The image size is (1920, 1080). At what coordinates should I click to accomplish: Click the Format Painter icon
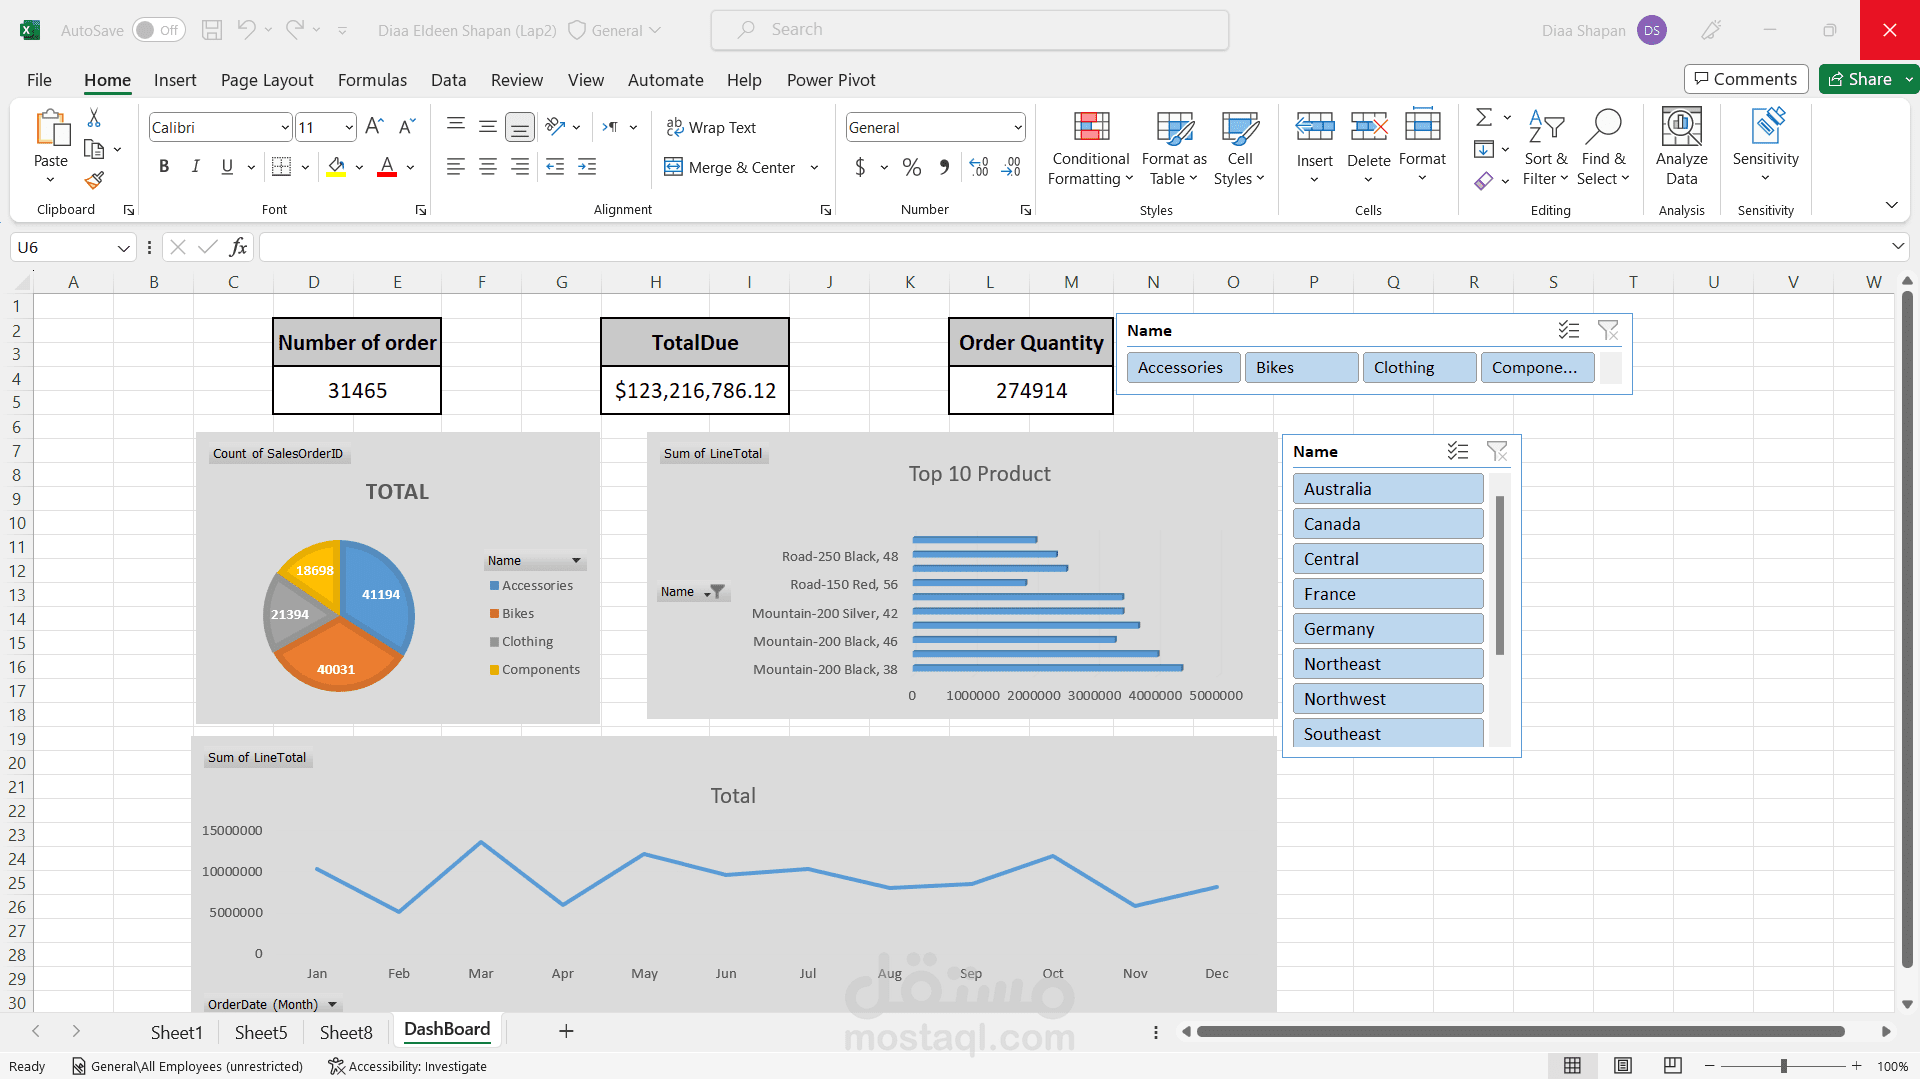[x=94, y=180]
